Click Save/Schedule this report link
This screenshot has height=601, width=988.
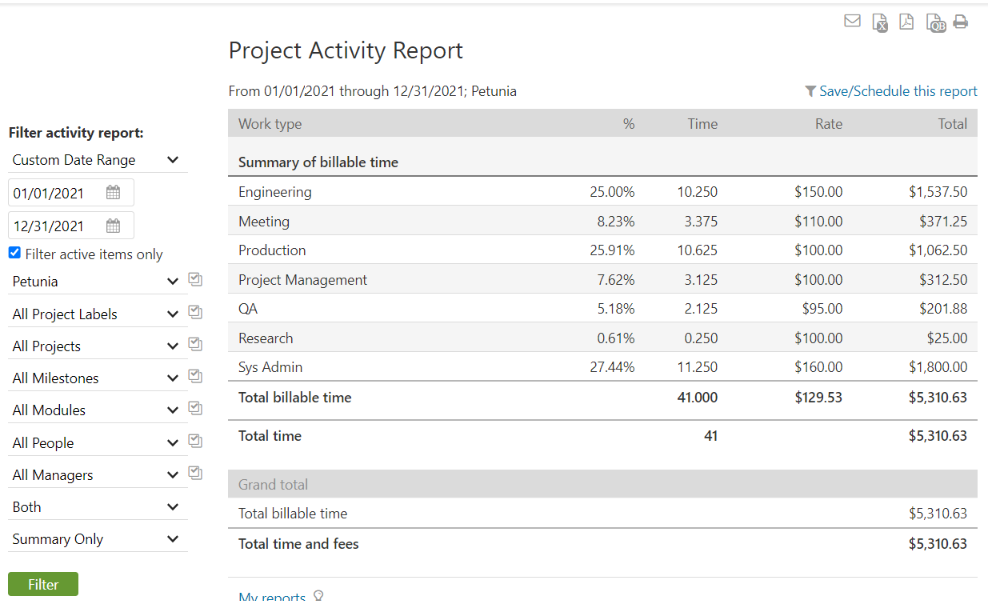coord(897,91)
